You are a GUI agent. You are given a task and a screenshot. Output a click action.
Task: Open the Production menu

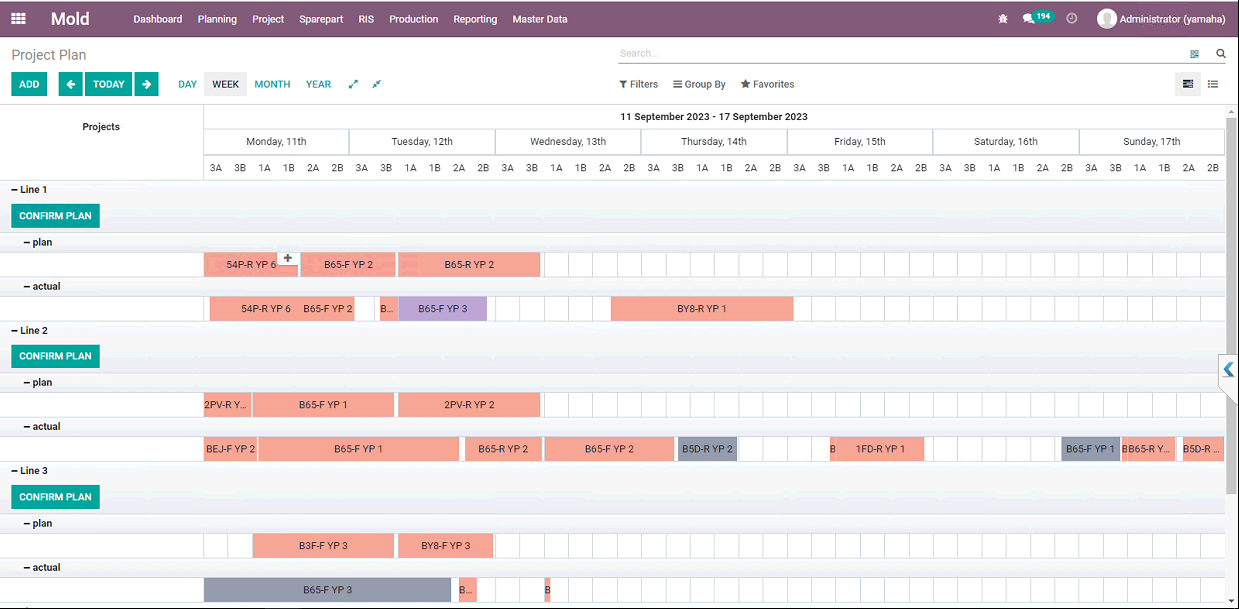point(413,19)
